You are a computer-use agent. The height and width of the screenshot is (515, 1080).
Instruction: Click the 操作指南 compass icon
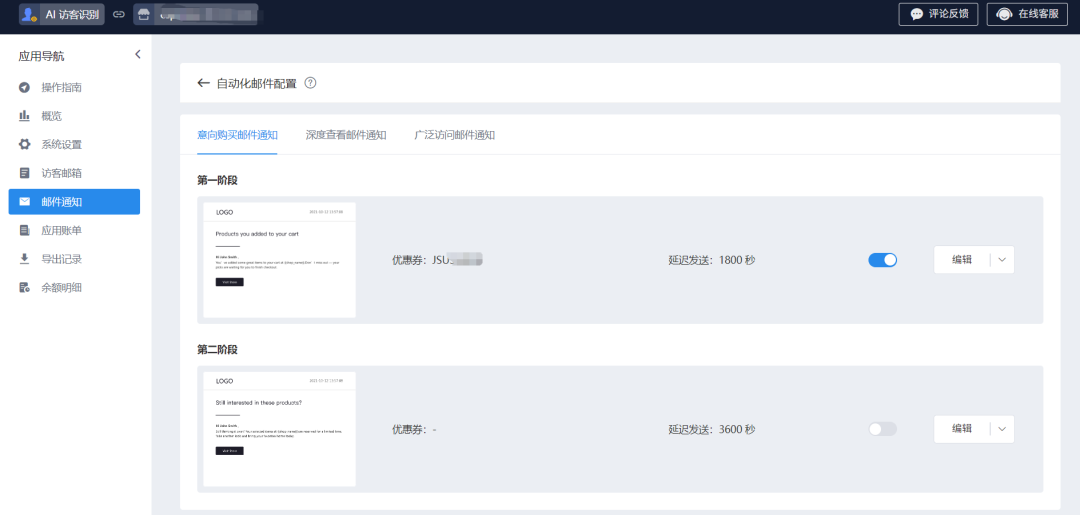pyautogui.click(x=25, y=87)
